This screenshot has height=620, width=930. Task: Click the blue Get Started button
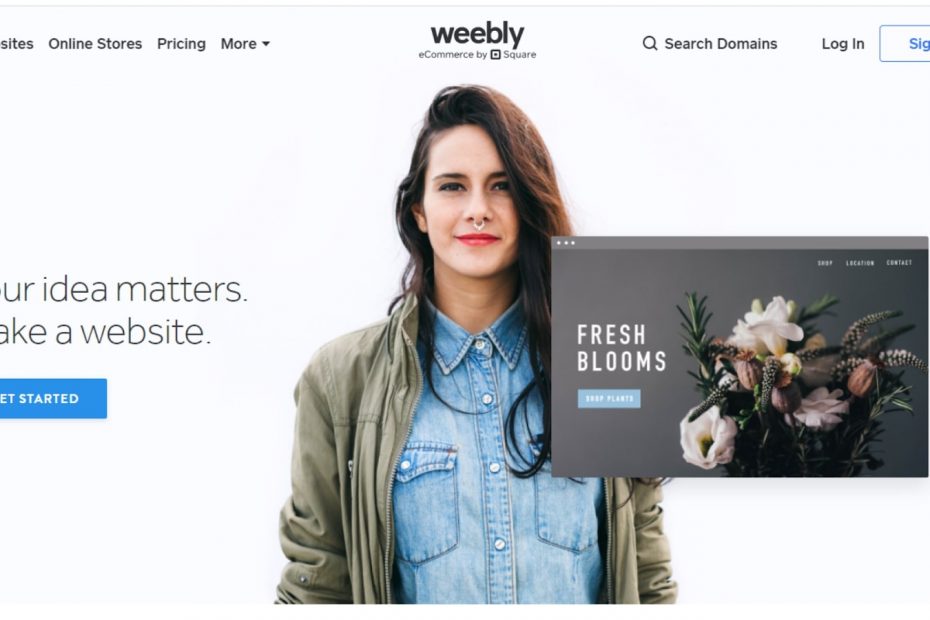(x=53, y=399)
